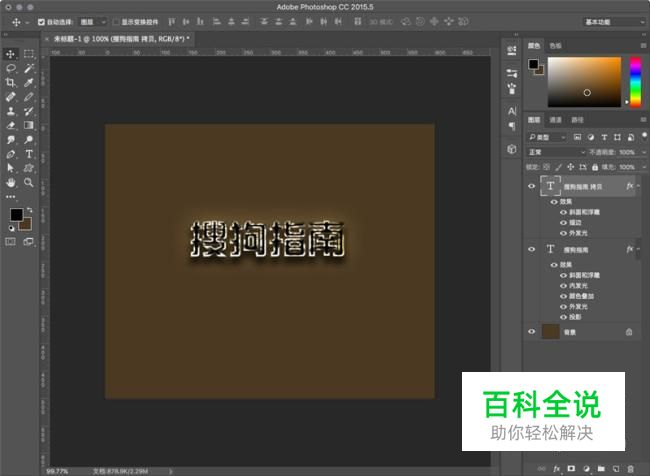Enable the 显示变换控件 checkbox
650x476 pixels.
coord(116,22)
